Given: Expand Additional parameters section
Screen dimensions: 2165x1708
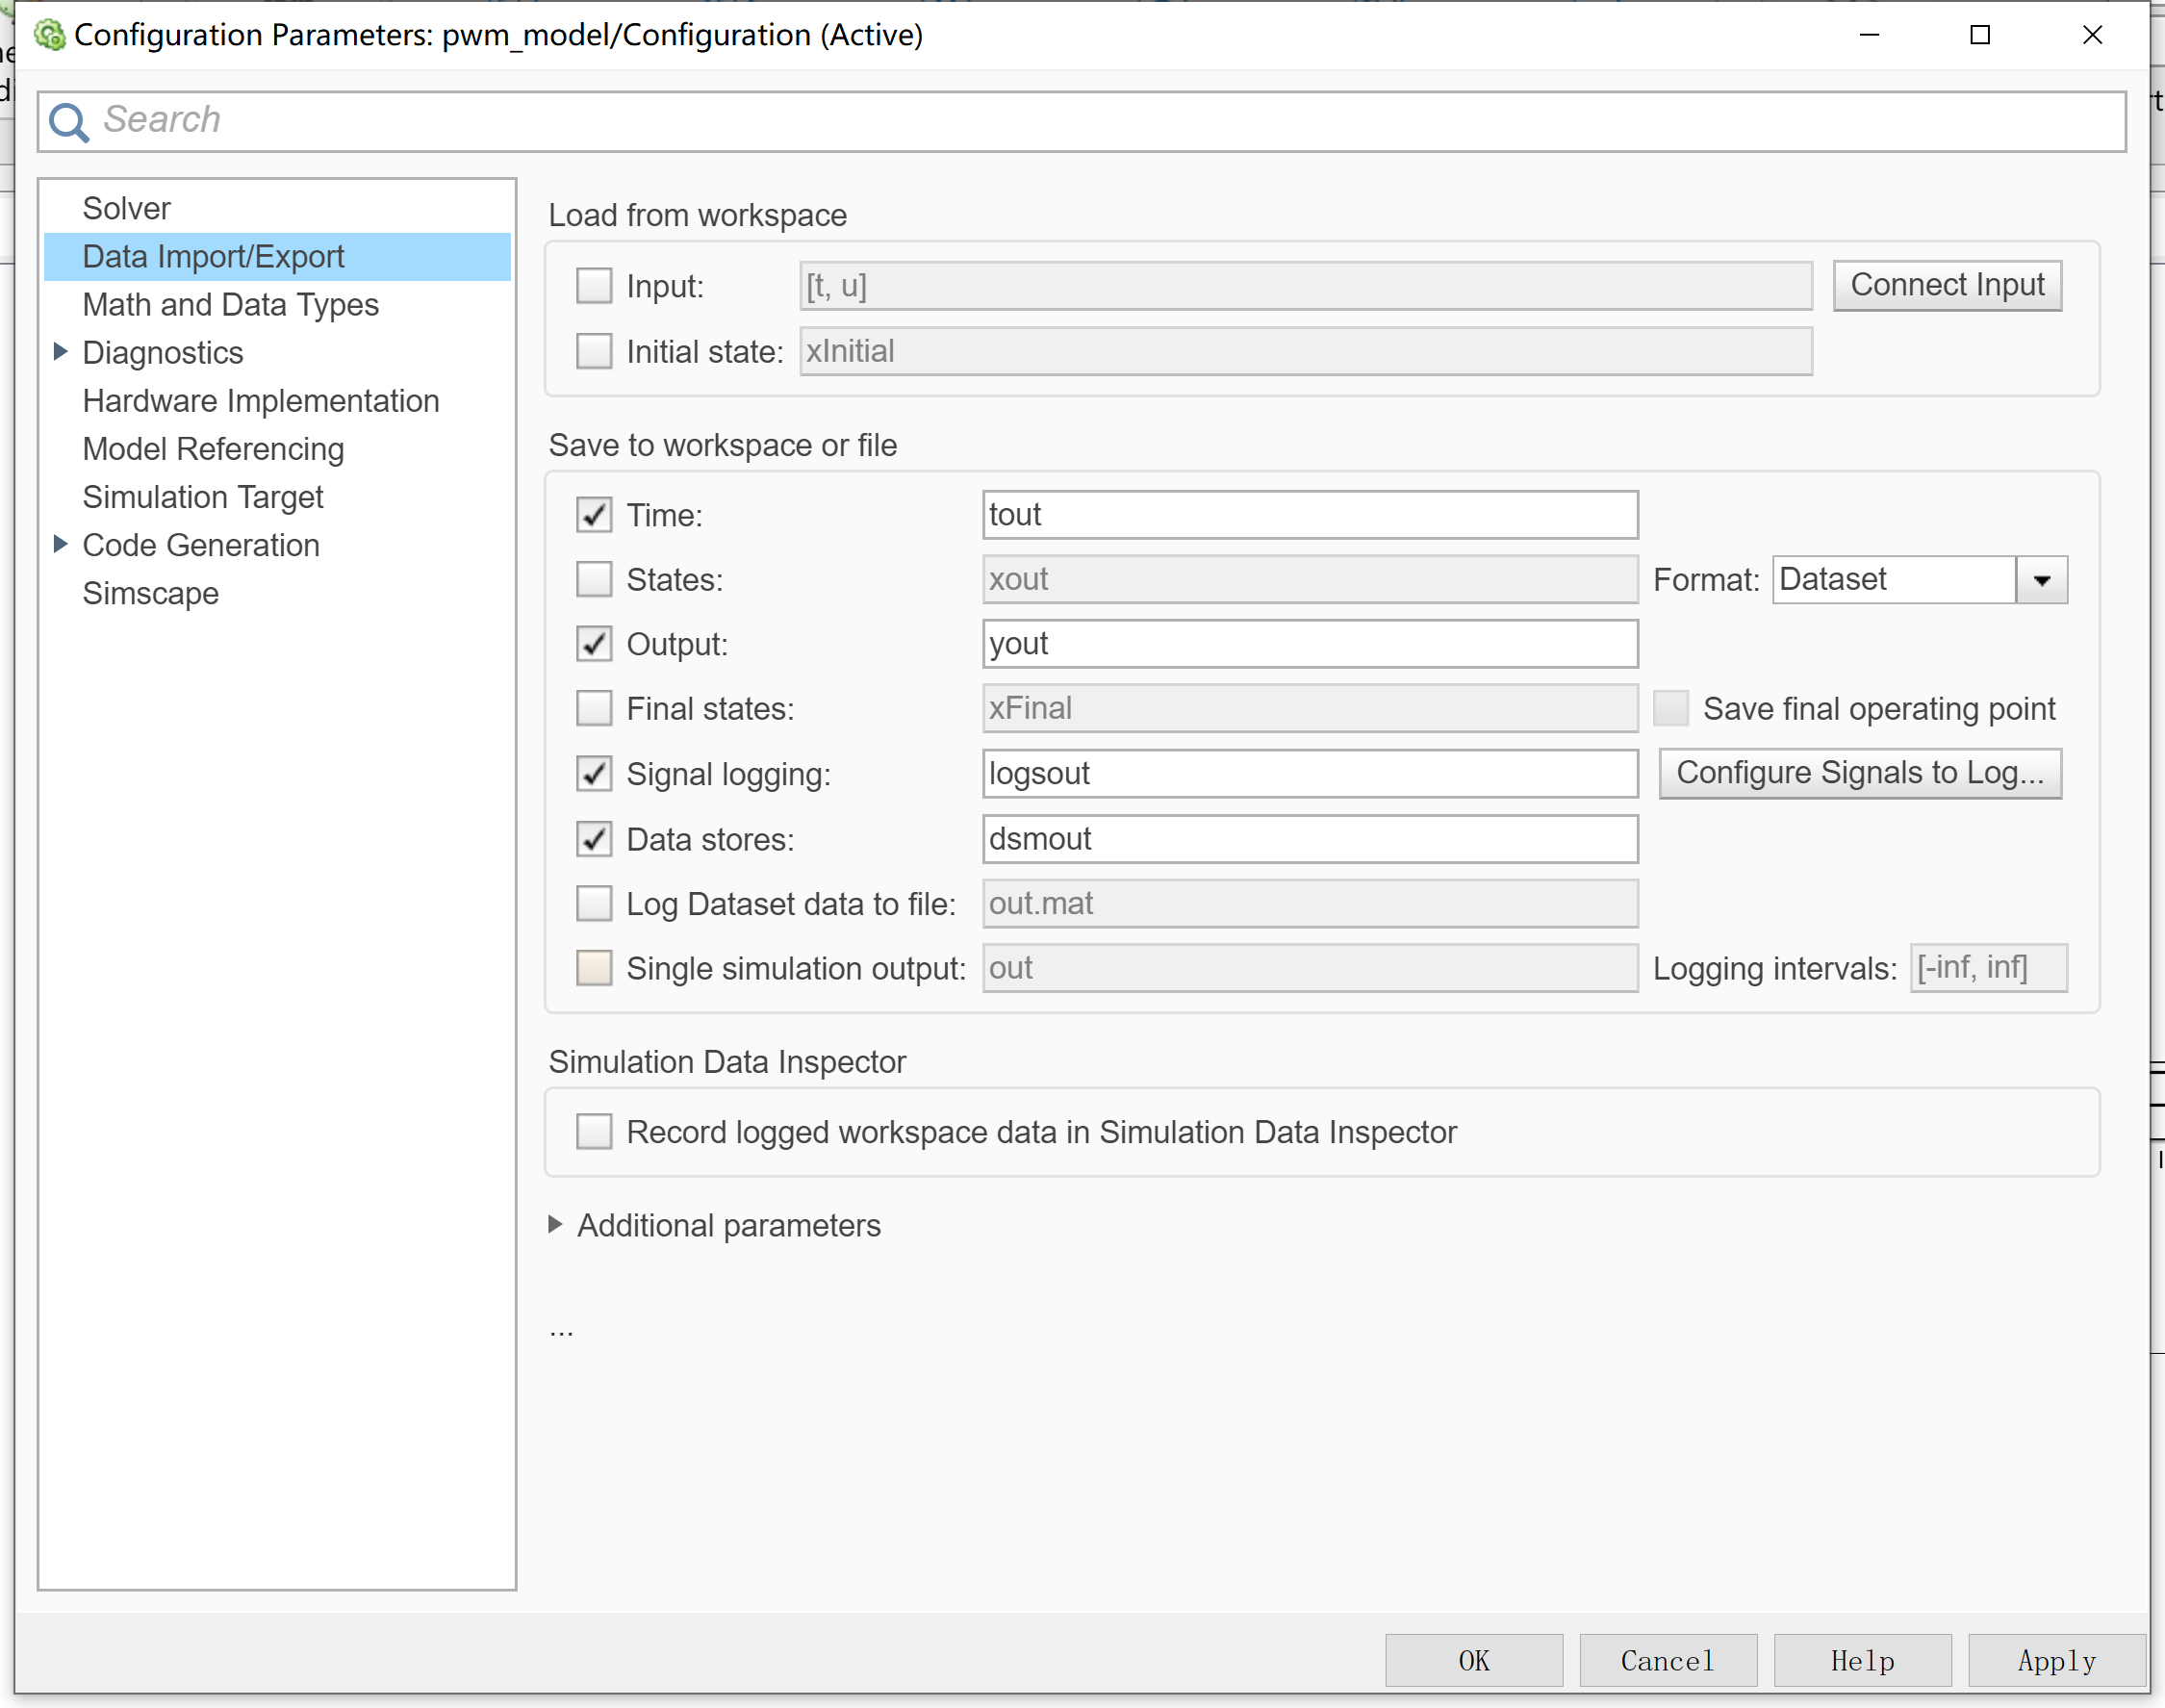Looking at the screenshot, I should pyautogui.click(x=556, y=1224).
